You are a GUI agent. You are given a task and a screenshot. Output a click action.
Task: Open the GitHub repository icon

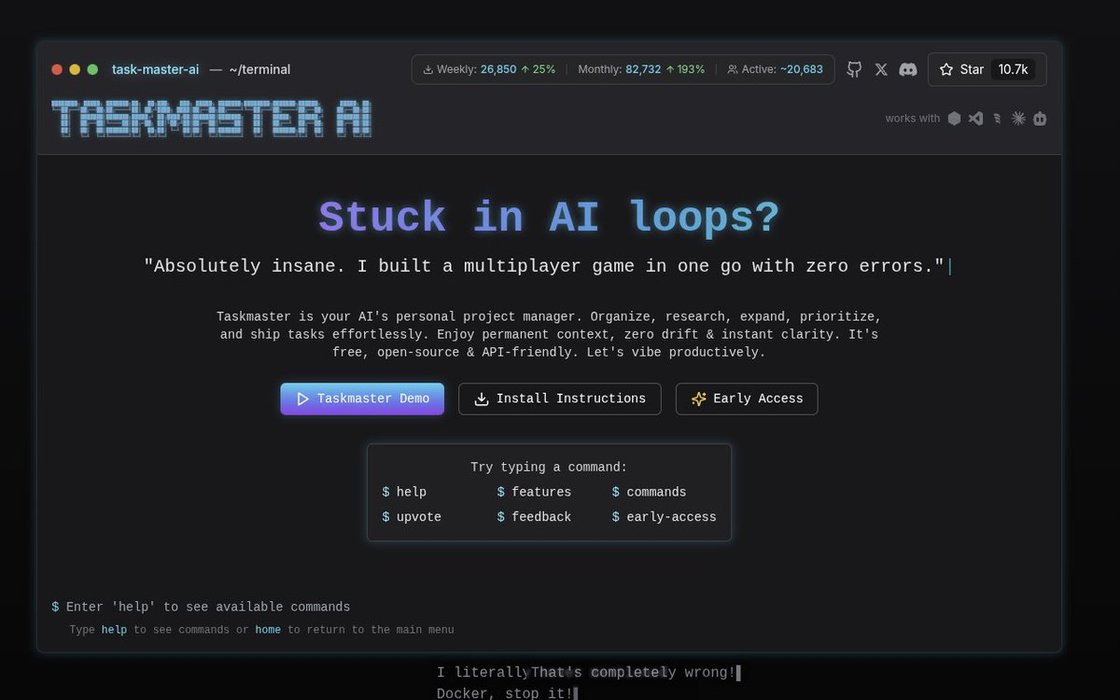point(854,69)
